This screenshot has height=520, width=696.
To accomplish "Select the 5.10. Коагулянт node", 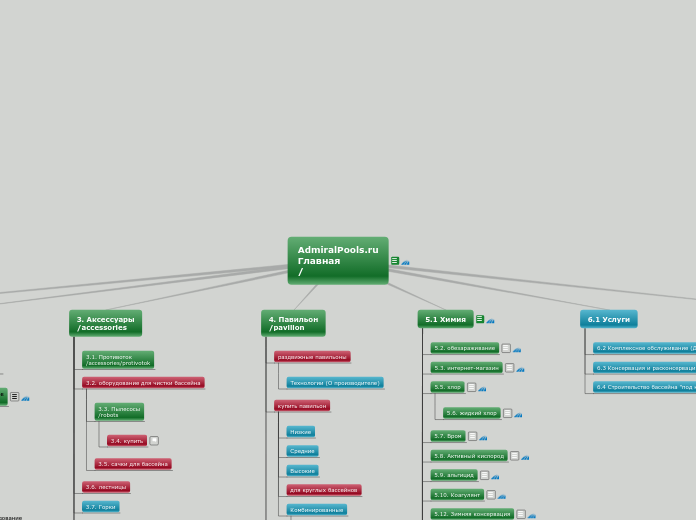I will [x=457, y=494].
